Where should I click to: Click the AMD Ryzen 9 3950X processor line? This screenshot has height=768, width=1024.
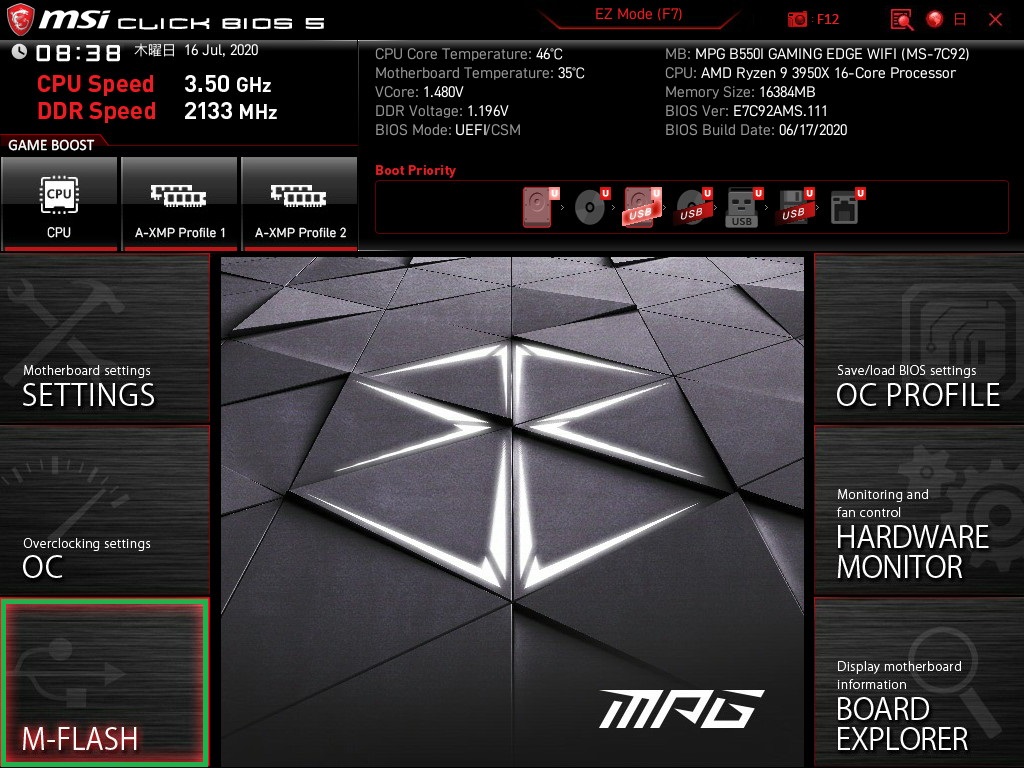[810, 73]
